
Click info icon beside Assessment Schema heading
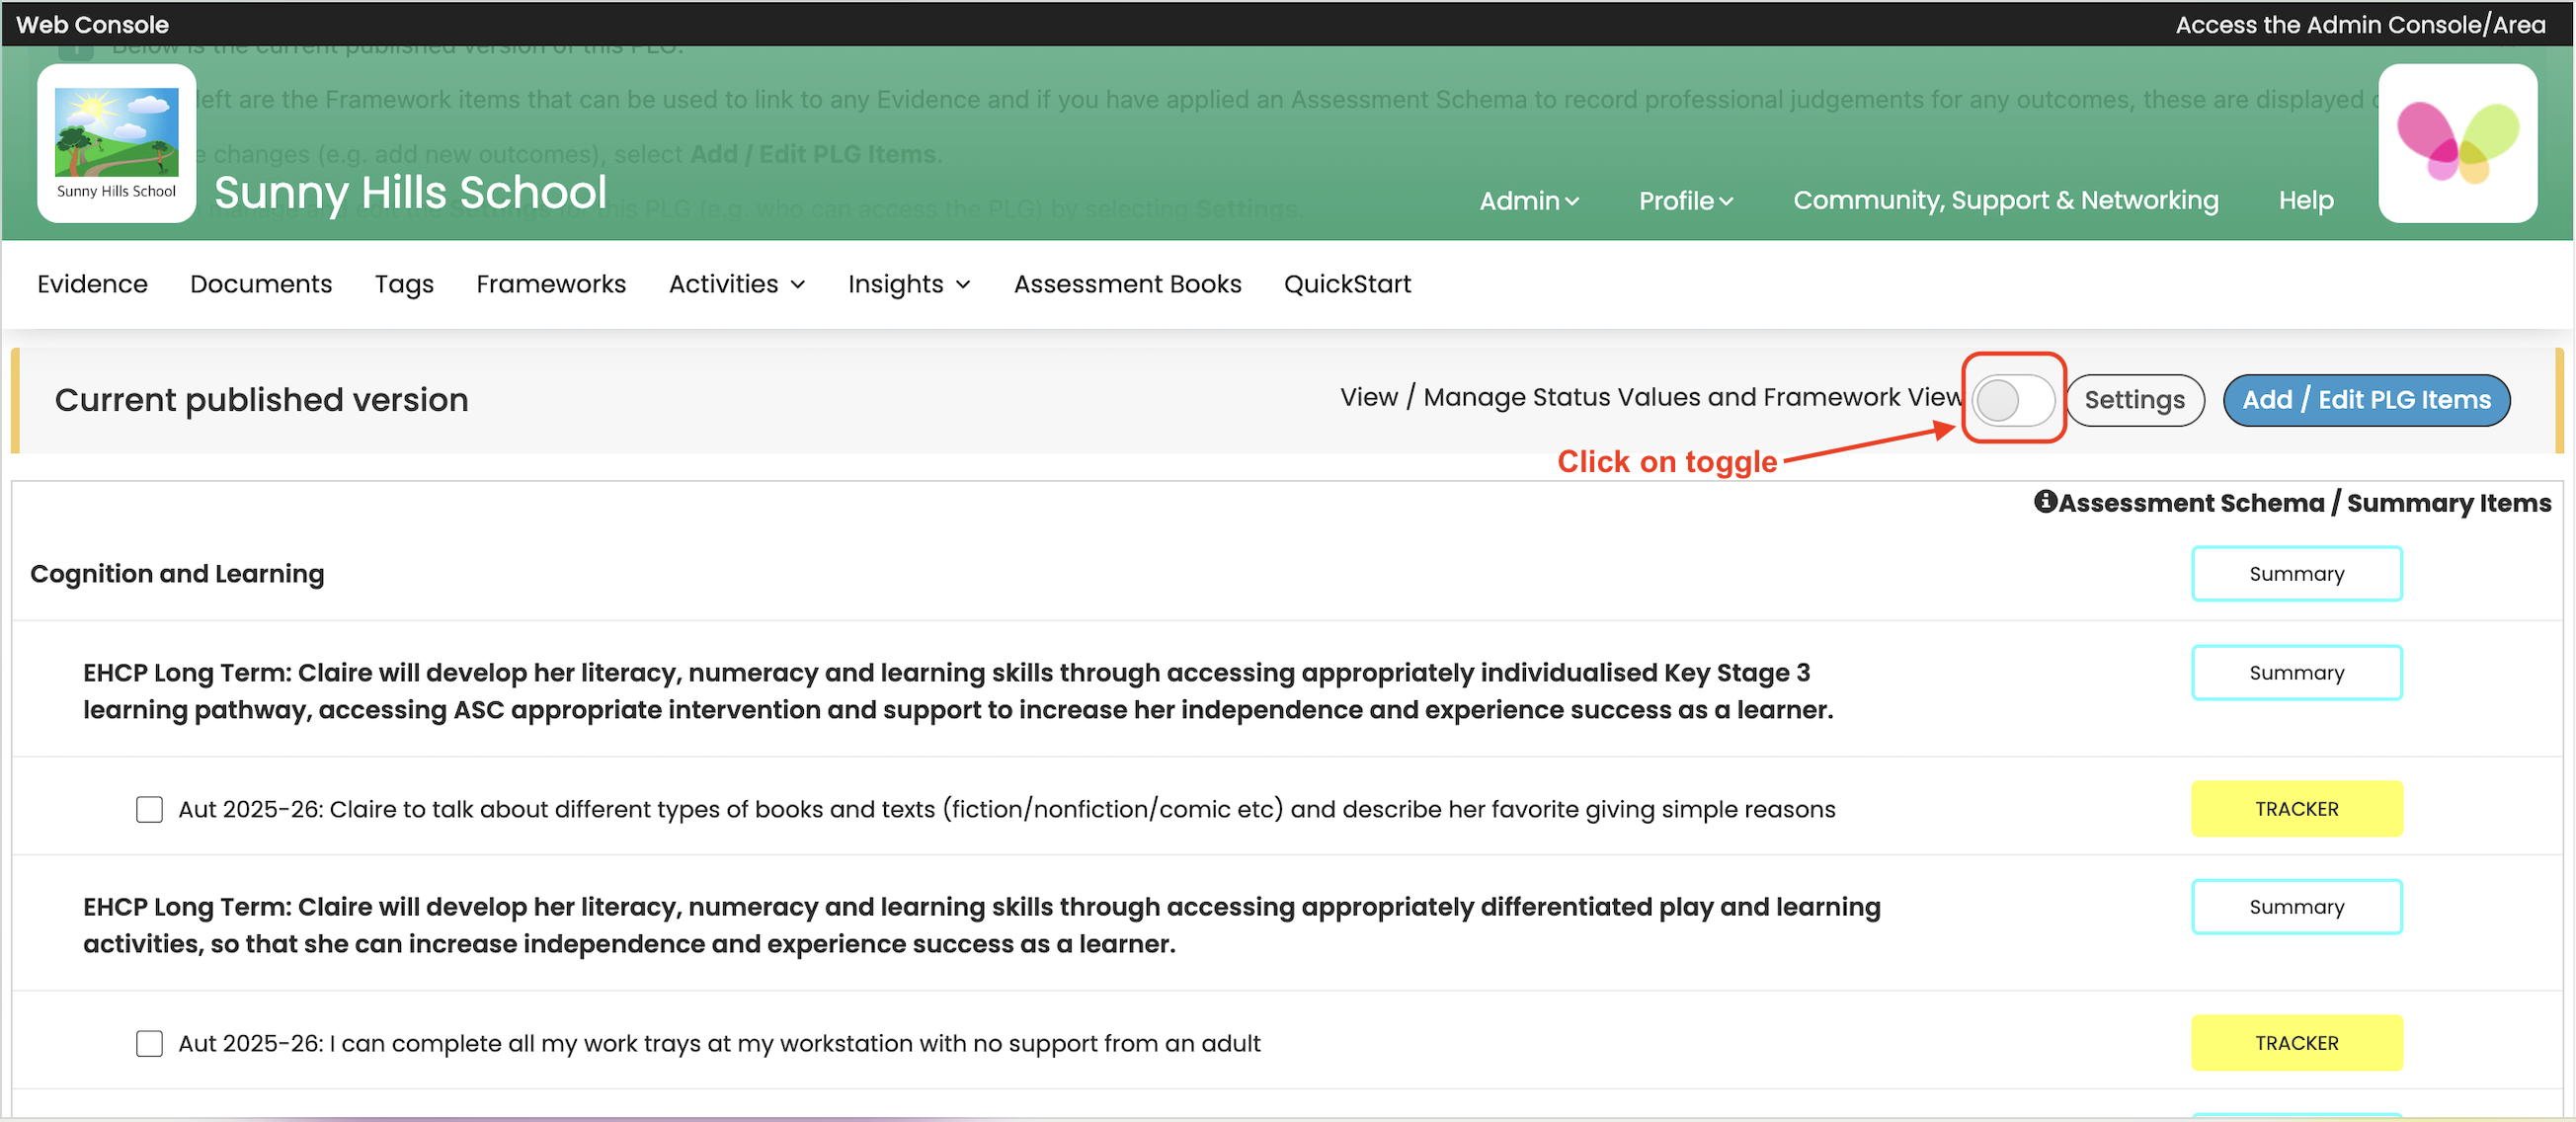click(x=2044, y=501)
